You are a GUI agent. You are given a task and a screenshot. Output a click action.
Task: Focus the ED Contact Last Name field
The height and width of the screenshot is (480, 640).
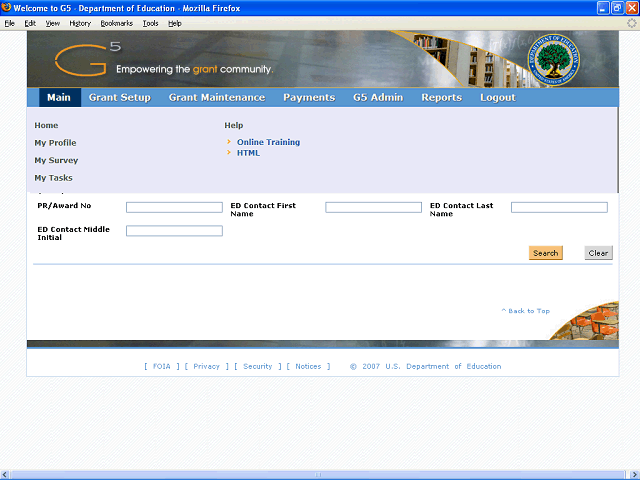coord(559,207)
